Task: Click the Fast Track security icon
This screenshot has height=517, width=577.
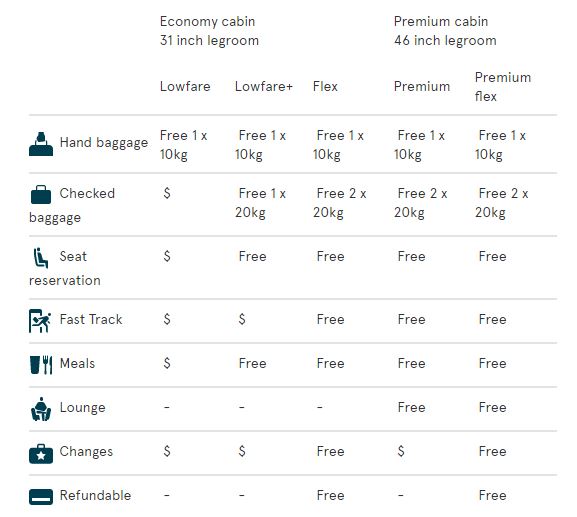Action: point(40,321)
